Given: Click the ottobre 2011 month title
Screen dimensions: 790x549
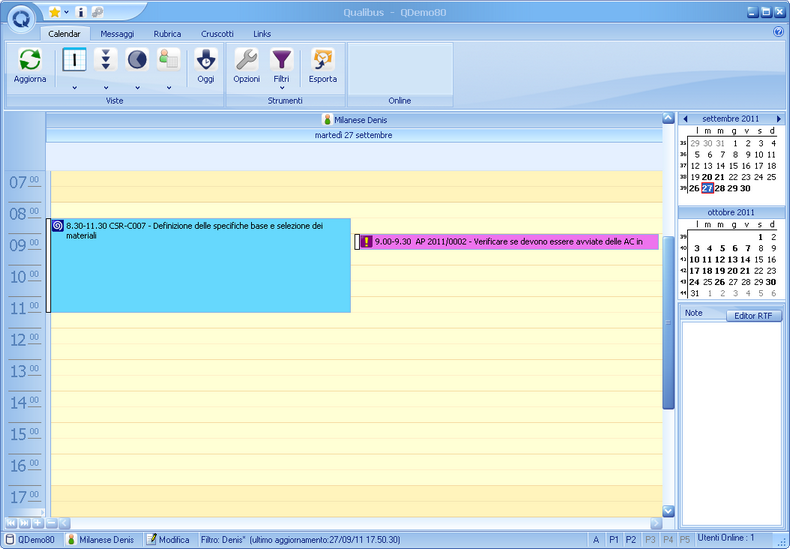Looking at the screenshot, I should 731,212.
